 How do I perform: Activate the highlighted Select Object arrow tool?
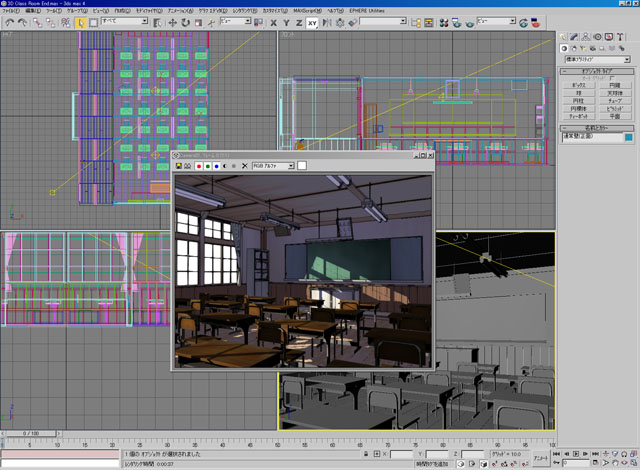pos(80,23)
